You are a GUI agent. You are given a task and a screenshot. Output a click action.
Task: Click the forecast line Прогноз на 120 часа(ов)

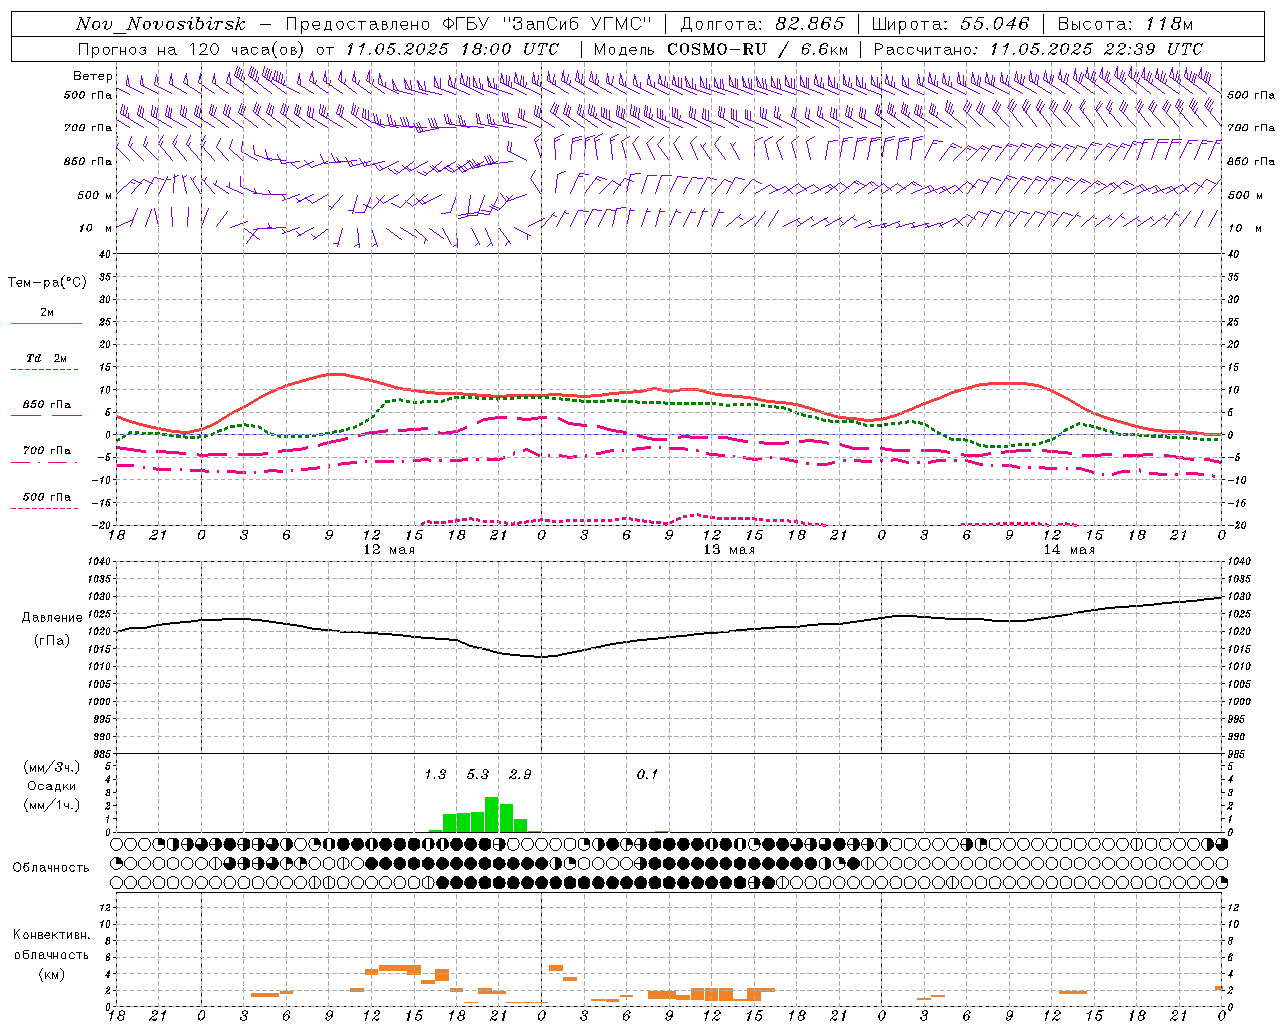click(x=193, y=49)
